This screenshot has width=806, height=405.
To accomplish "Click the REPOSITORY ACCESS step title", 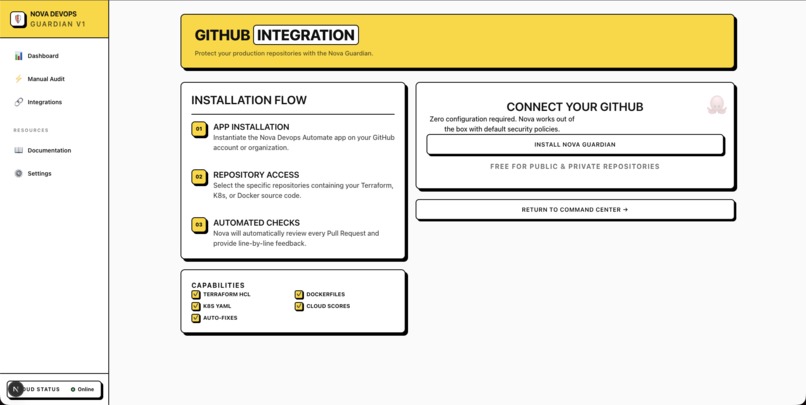I will [x=256, y=175].
